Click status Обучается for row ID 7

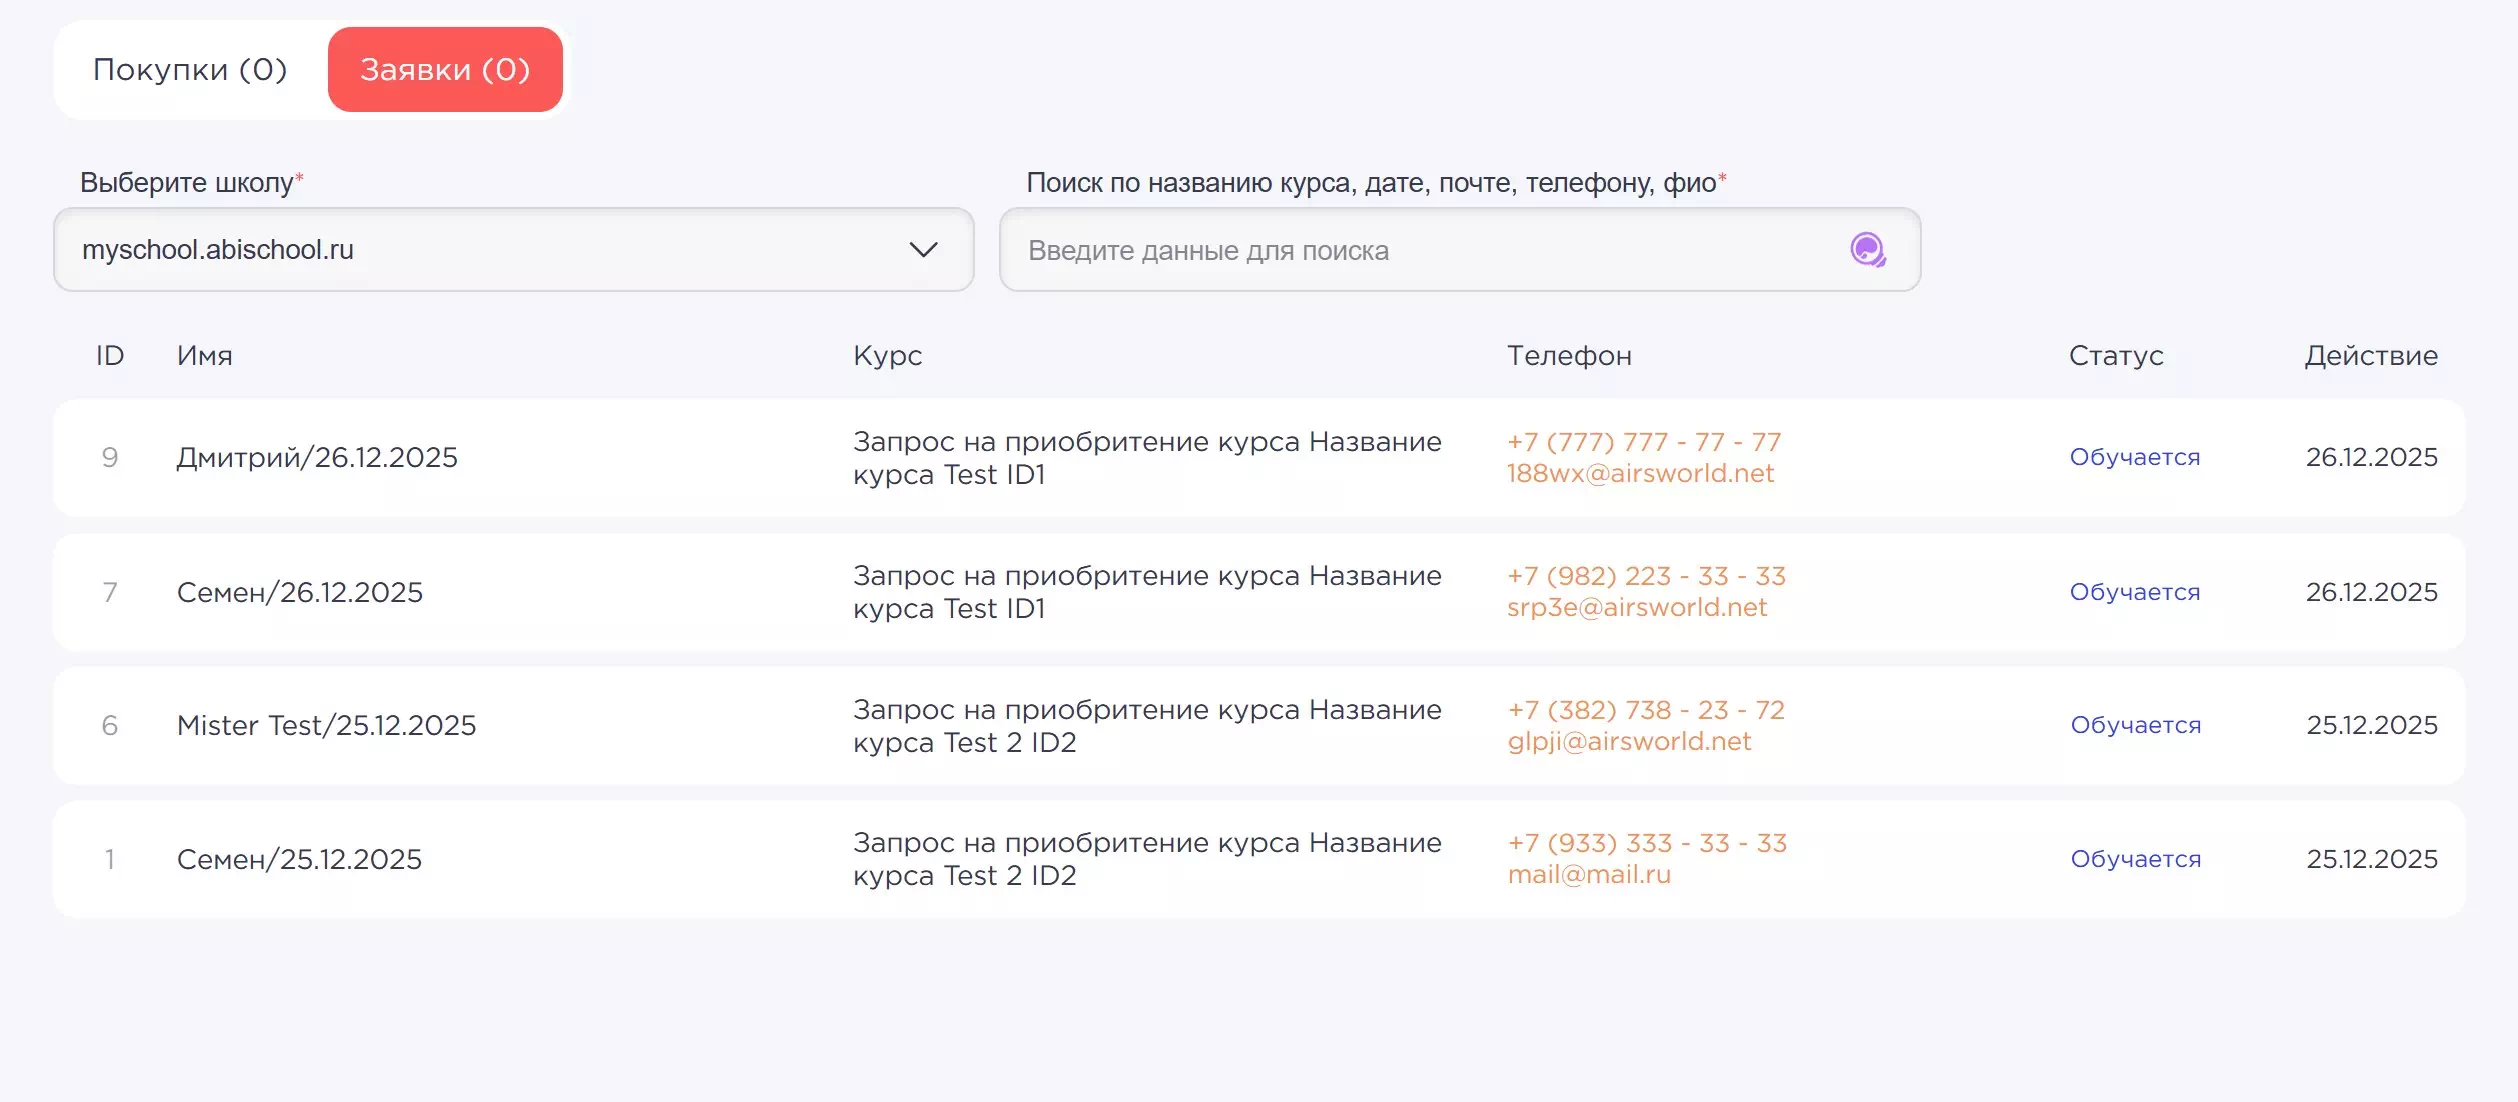coord(2134,592)
